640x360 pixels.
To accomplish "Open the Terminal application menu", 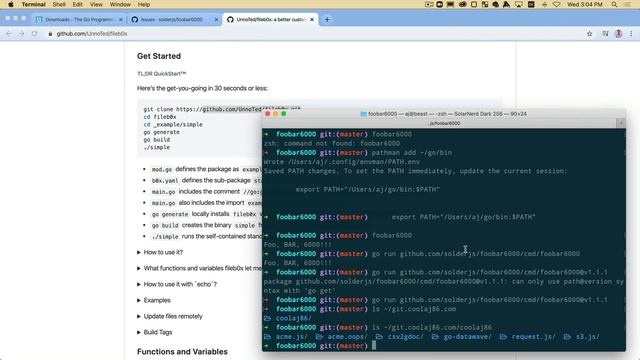I will pyautogui.click(x=33, y=4).
